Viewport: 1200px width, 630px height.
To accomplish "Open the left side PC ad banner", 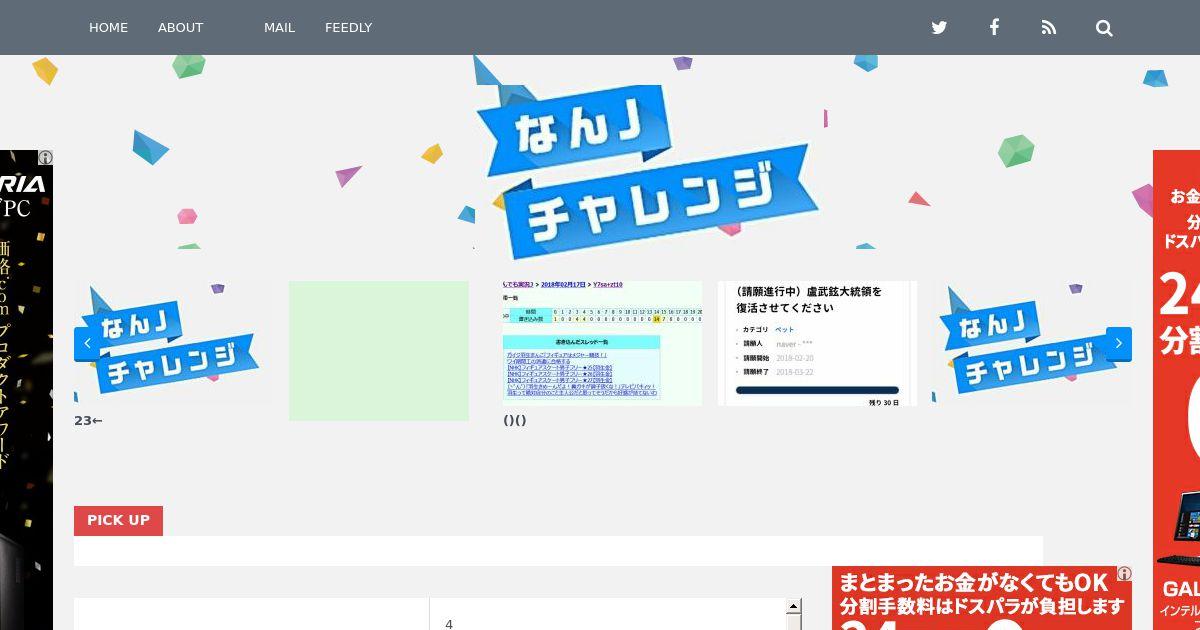I will [26, 390].
